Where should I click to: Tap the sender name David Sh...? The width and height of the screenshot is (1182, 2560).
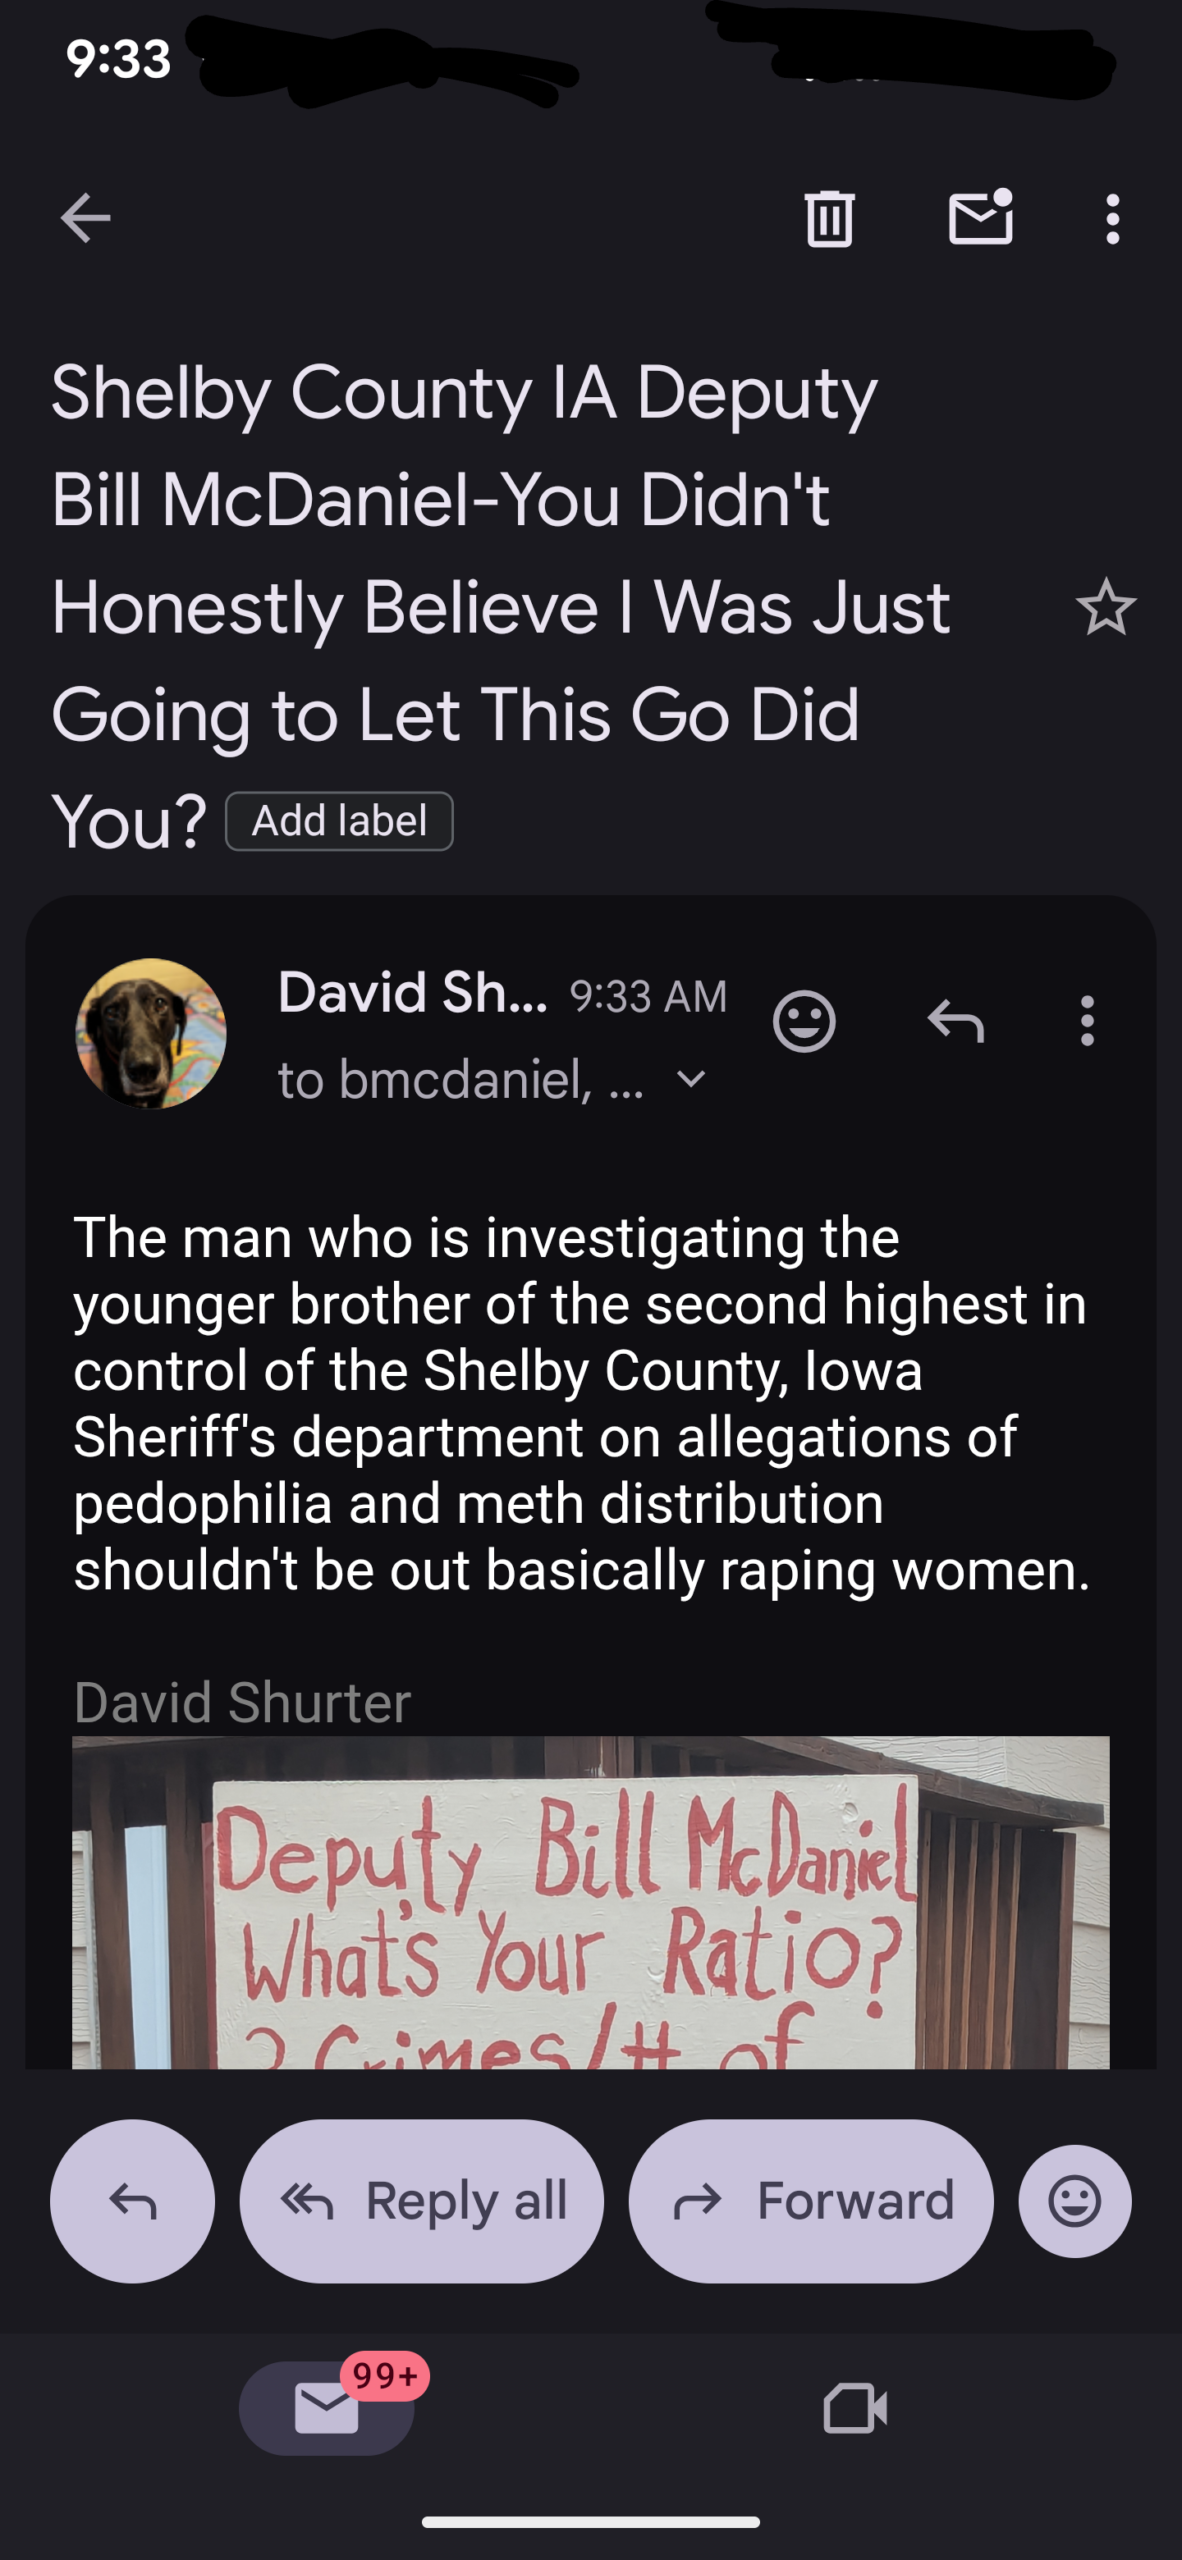(412, 993)
